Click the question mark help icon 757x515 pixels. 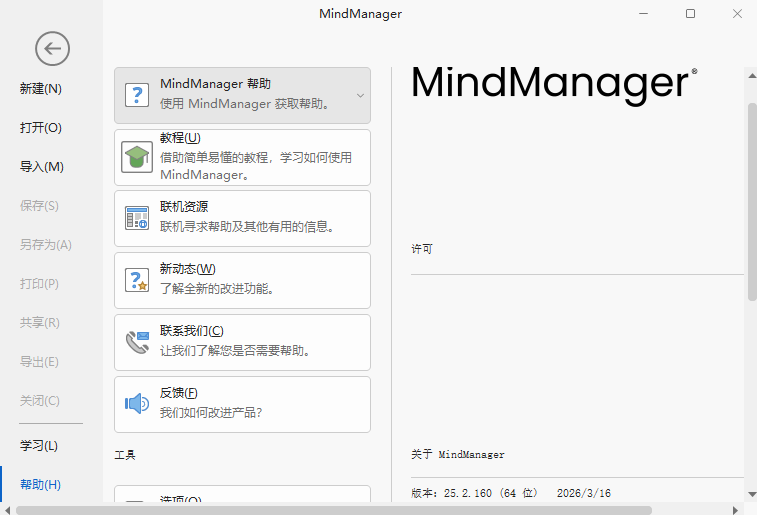[x=137, y=95]
